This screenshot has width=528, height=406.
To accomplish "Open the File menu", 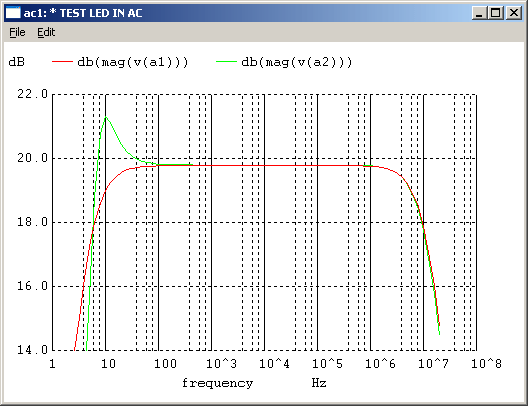I will [x=17, y=32].
